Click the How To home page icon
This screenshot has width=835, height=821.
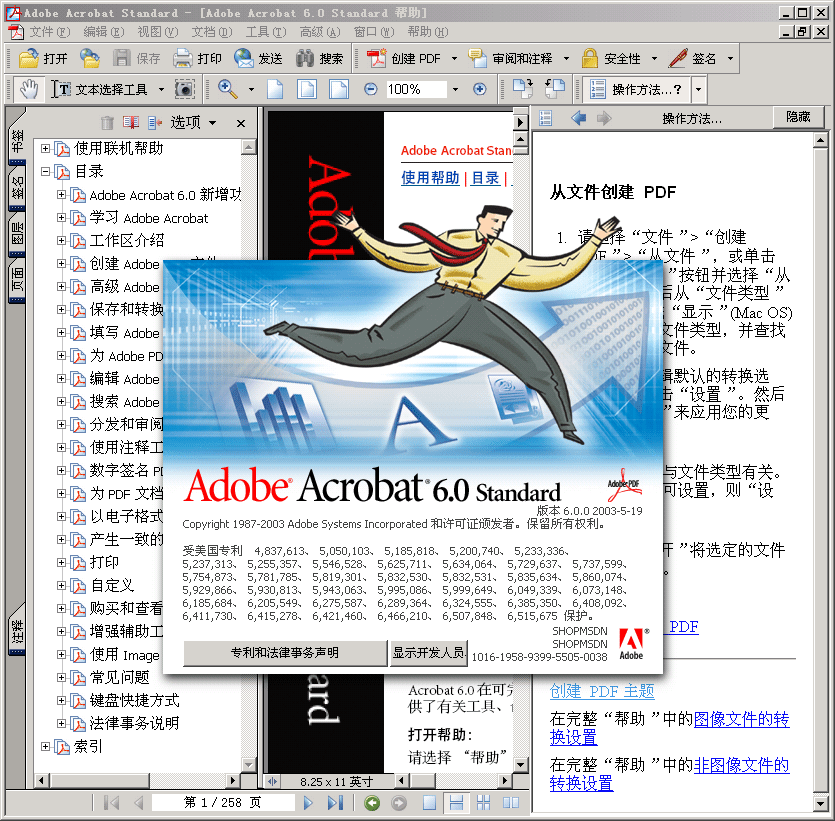click(545, 118)
